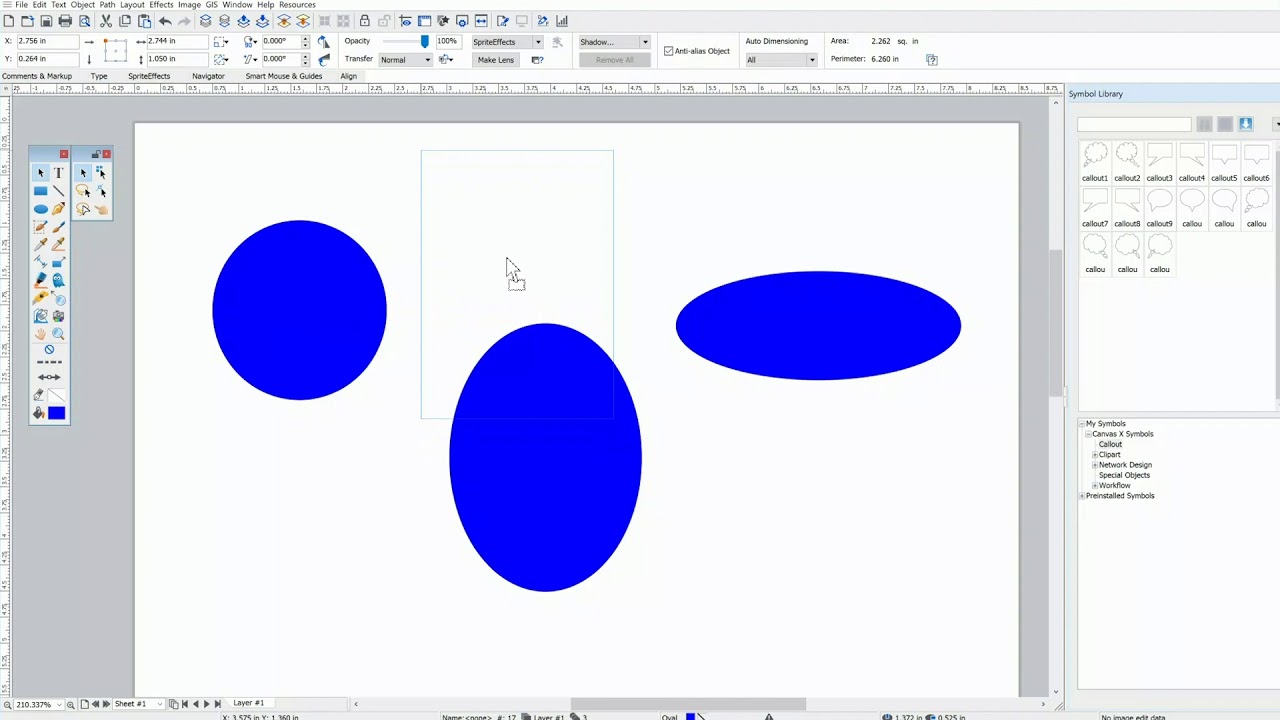Open the Transfer mode Normal dropdown
The height and width of the screenshot is (720, 1280).
405,60
